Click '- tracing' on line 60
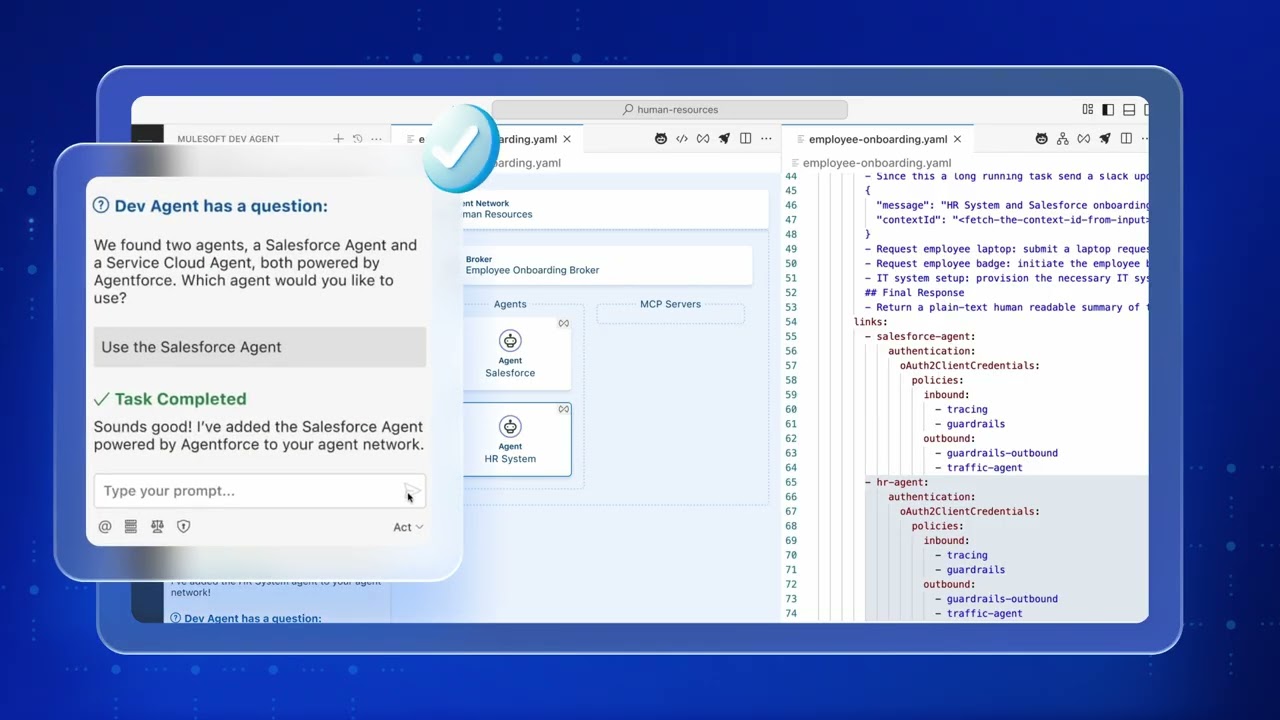1280x720 pixels. [961, 409]
